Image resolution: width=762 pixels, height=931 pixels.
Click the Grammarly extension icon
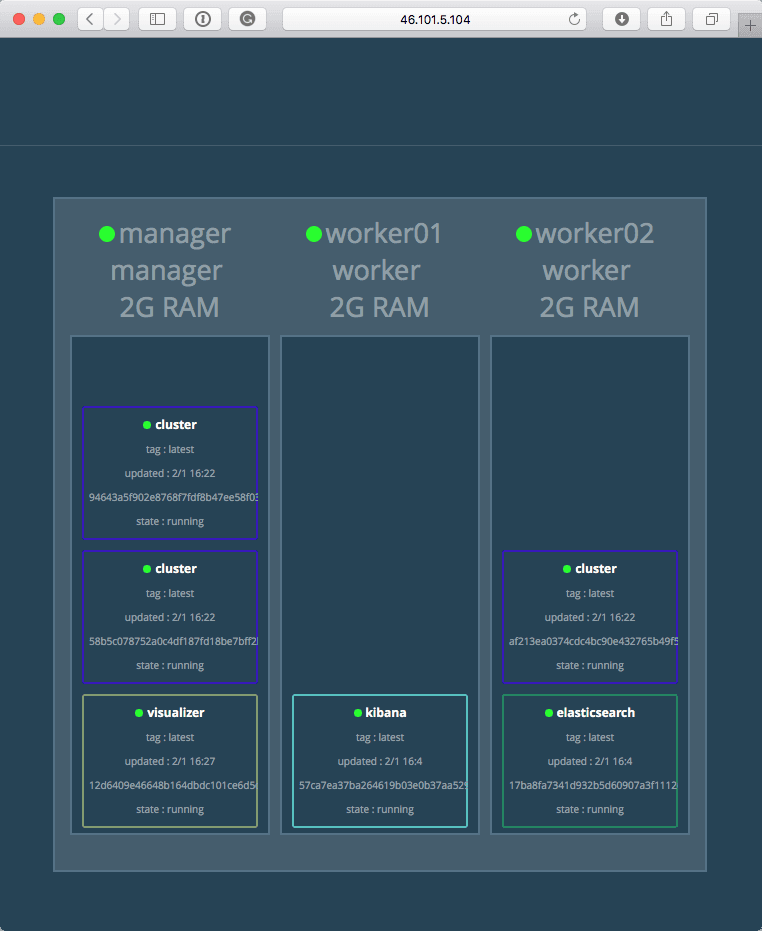pos(247,19)
